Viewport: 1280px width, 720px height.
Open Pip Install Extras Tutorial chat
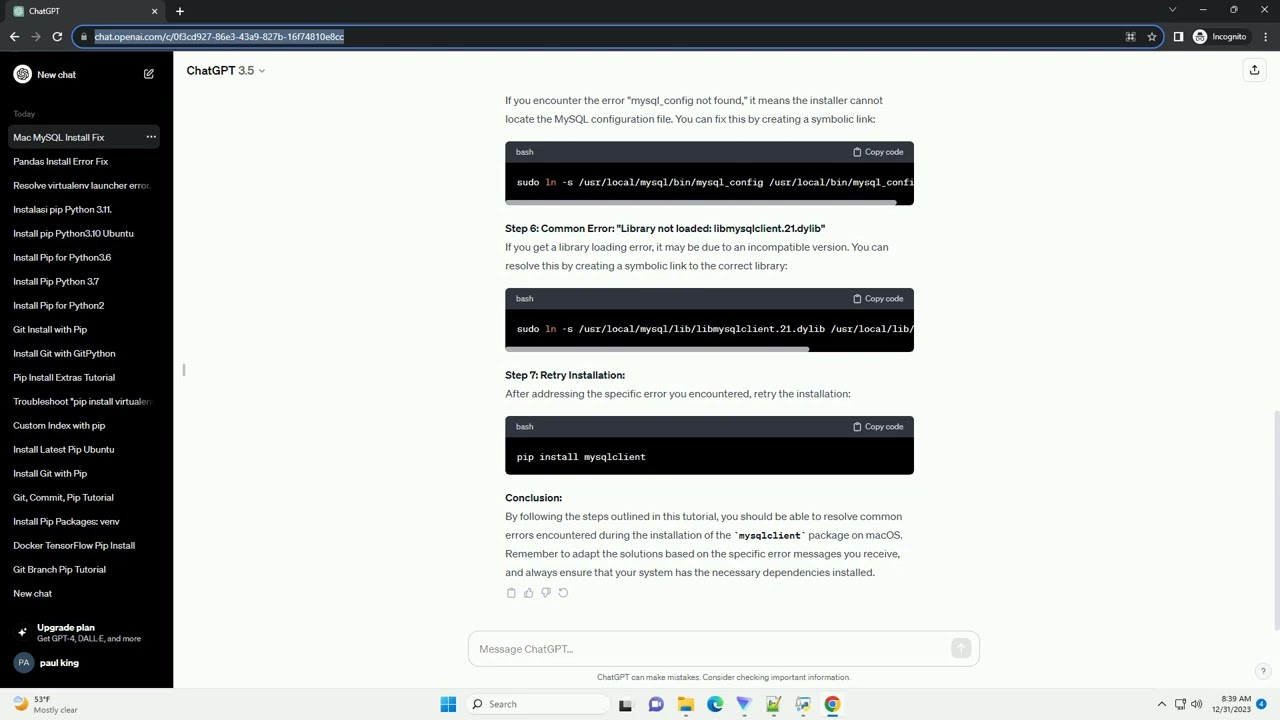[x=86, y=377]
